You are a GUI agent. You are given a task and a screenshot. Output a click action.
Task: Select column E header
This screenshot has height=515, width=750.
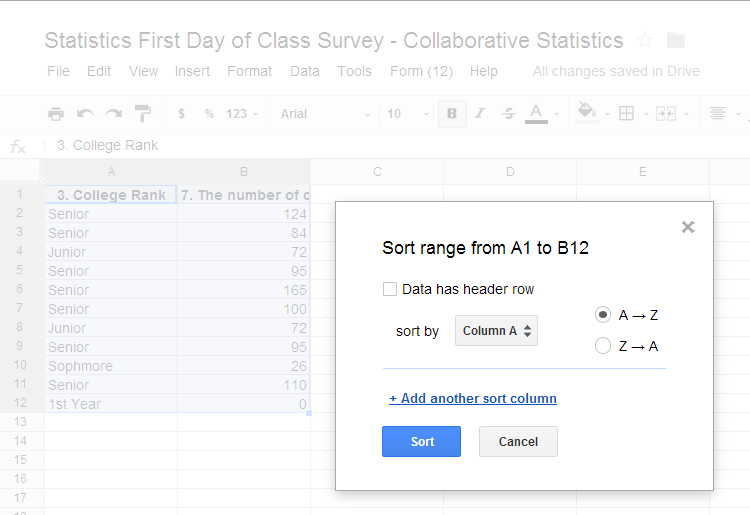tap(643, 172)
